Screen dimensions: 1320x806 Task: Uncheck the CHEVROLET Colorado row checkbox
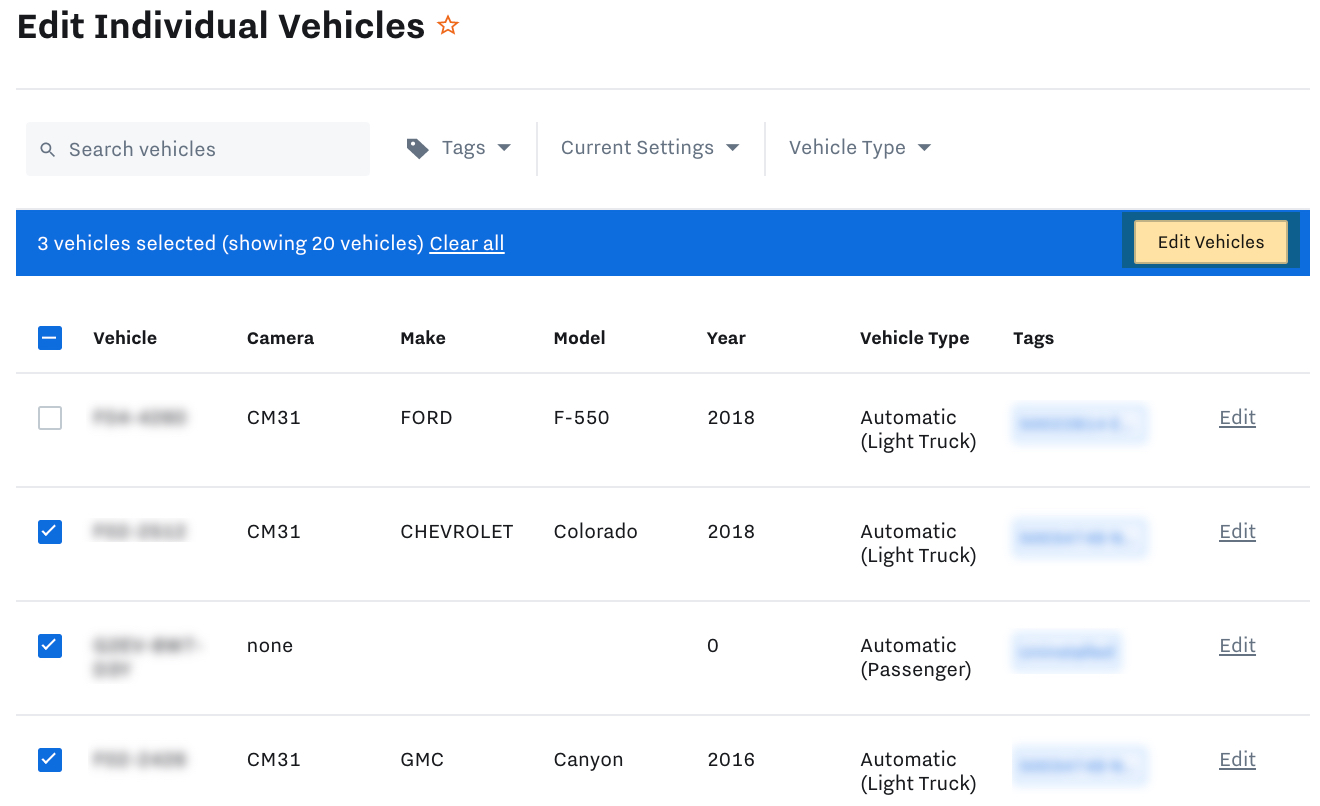pos(50,531)
